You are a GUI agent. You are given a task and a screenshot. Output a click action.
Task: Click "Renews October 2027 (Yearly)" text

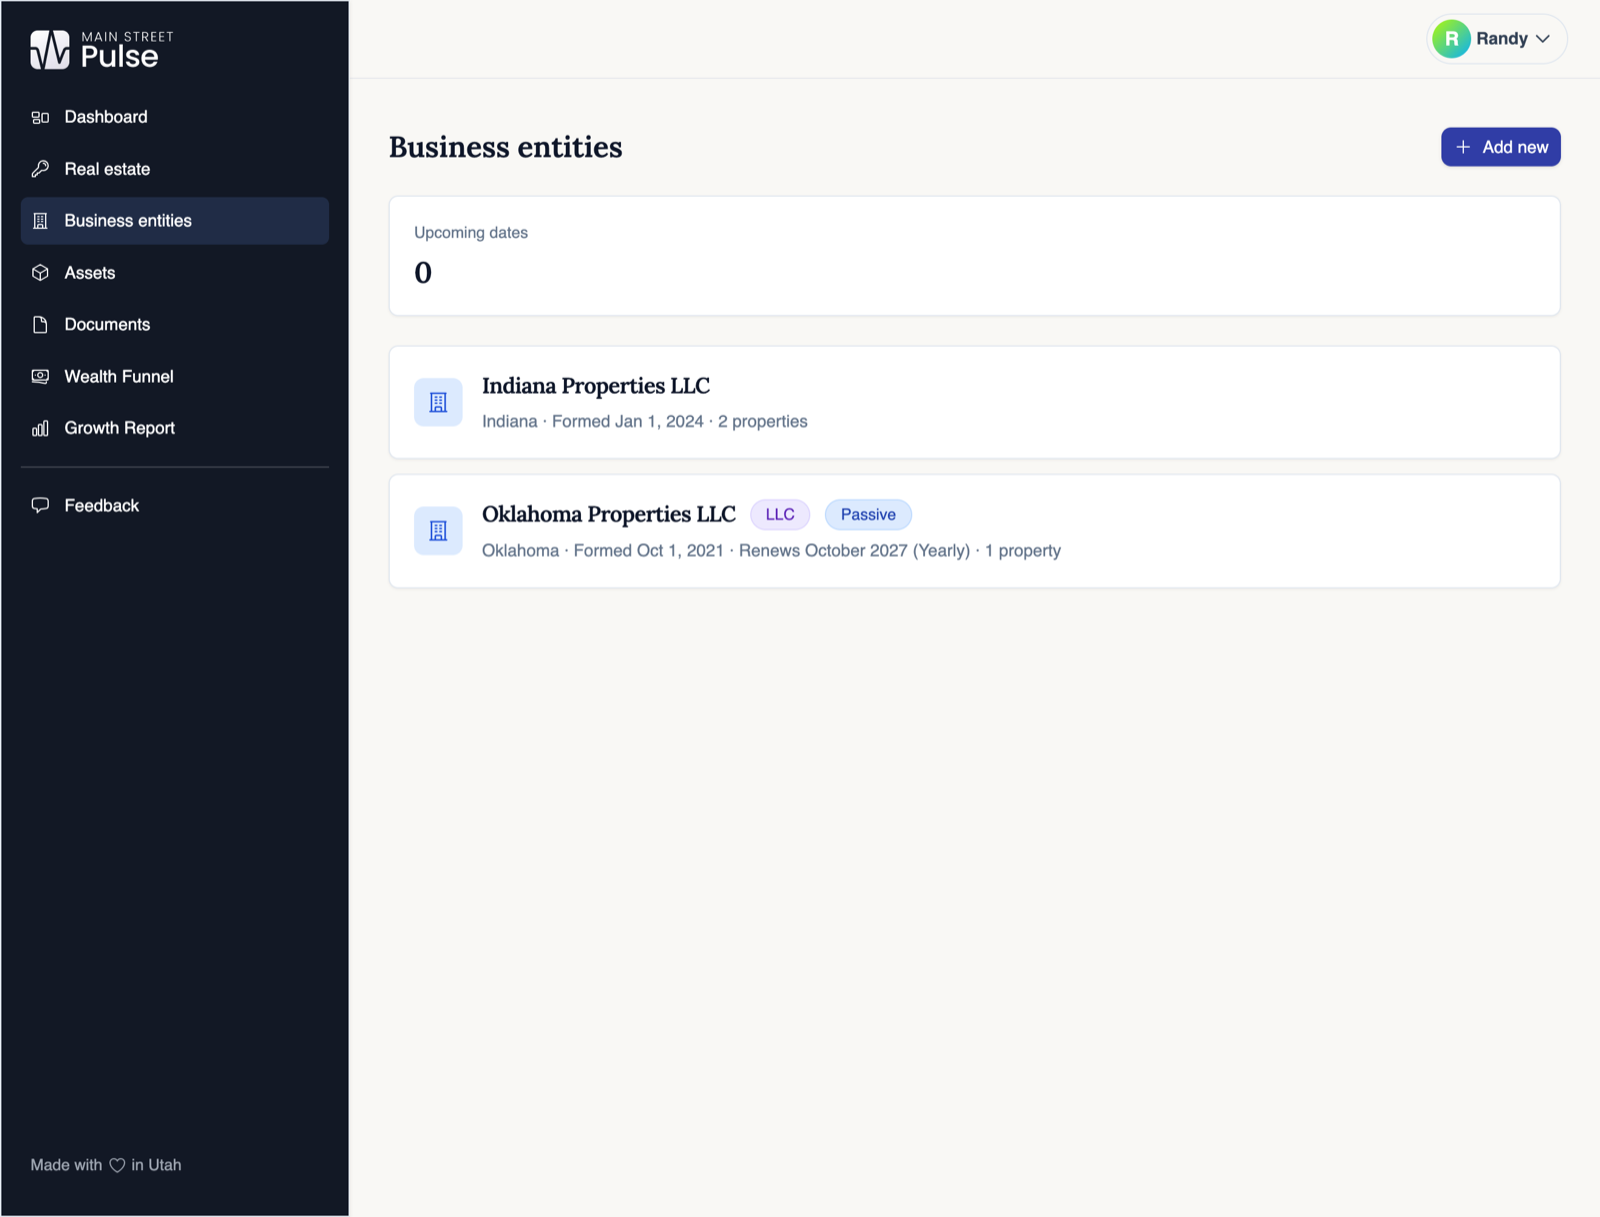click(854, 551)
